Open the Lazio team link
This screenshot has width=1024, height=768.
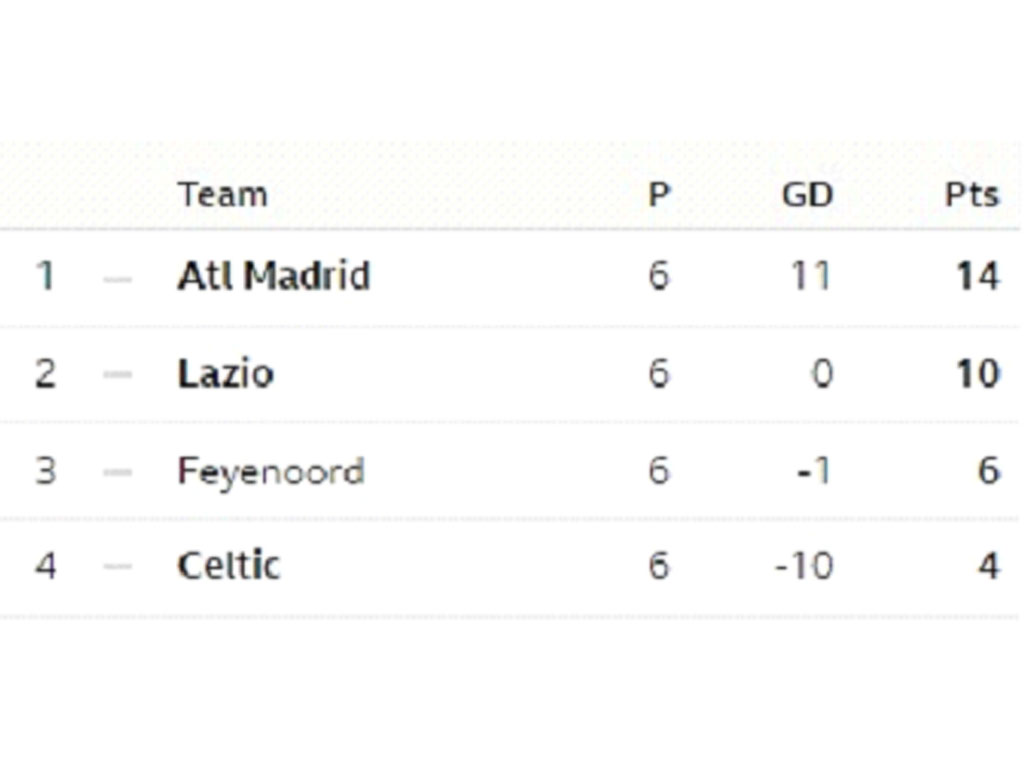225,374
